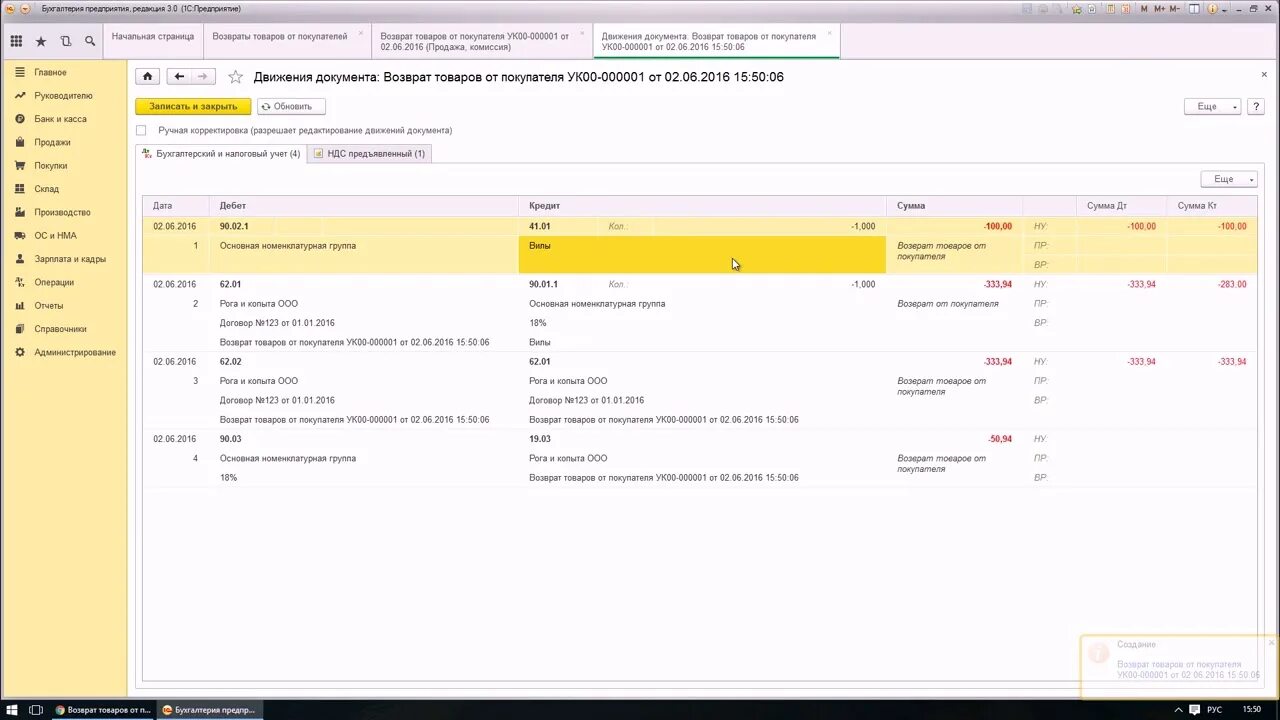Open Продажи section in sidebar
Screen dimensions: 1280x720
click(x=52, y=142)
